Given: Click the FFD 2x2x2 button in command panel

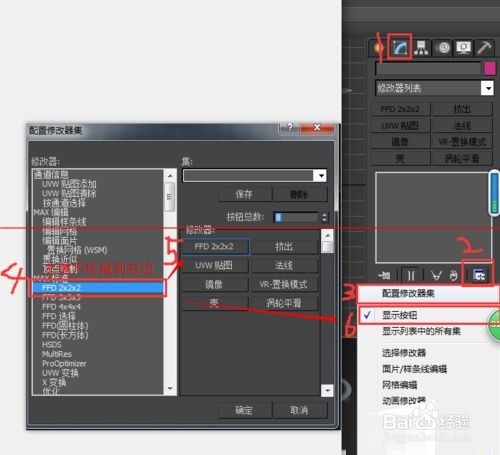Looking at the screenshot, I should point(400,109).
